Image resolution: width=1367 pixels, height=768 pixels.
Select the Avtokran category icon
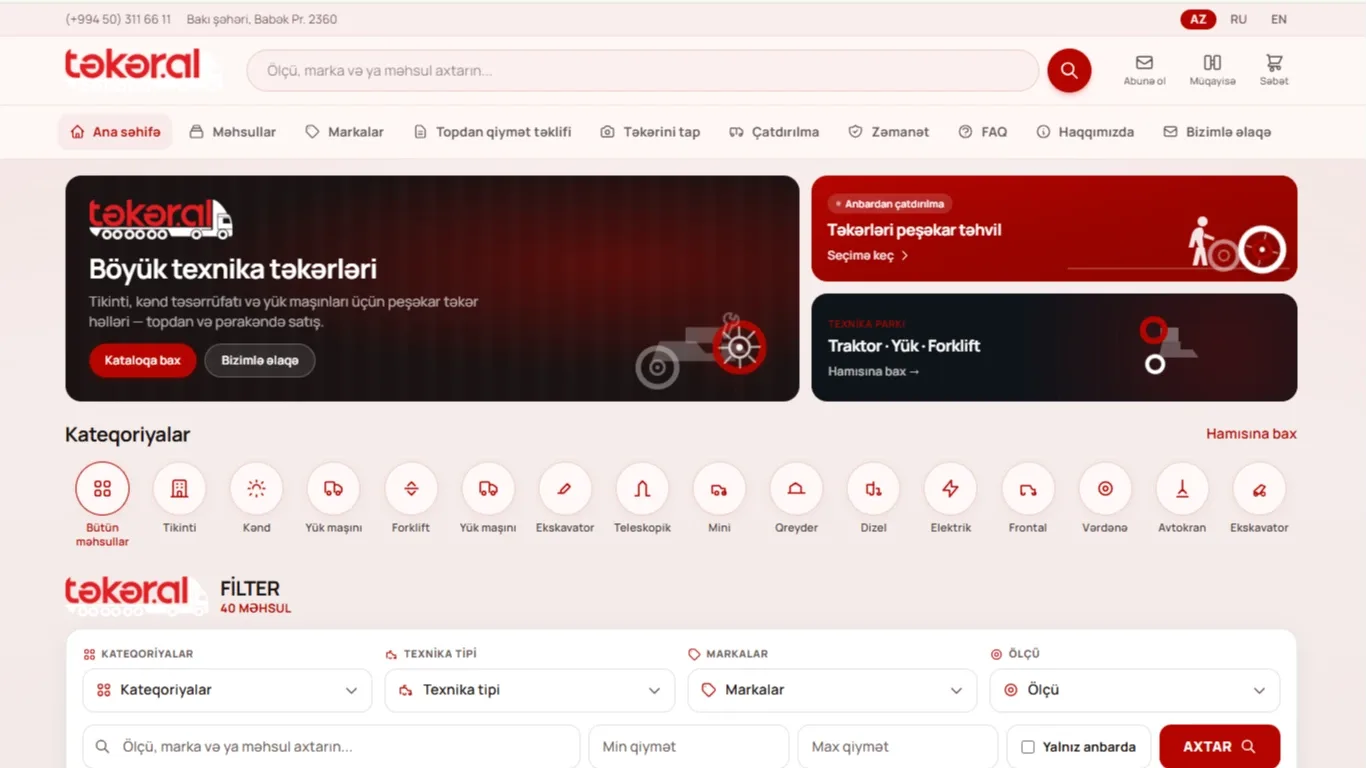click(1182, 488)
